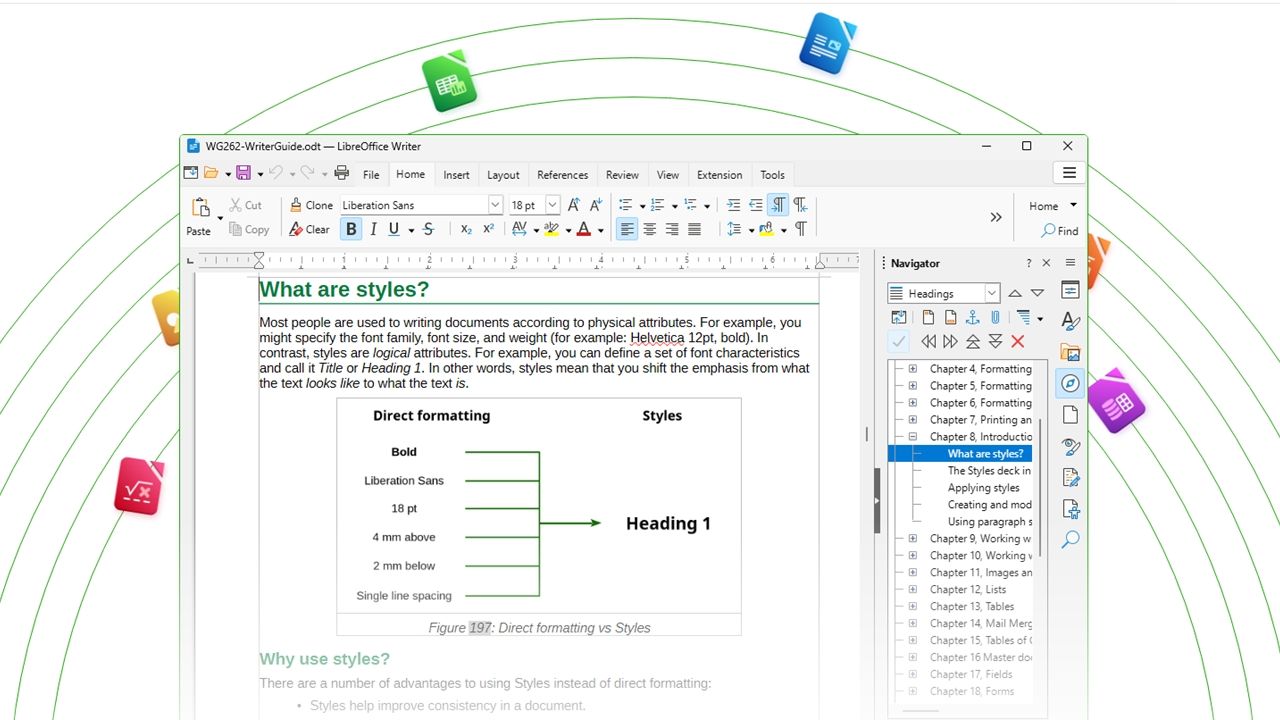Screen dimensions: 1280x720
Task: Promote chapter using the double-up arrow icon
Action: pyautogui.click(x=973, y=342)
